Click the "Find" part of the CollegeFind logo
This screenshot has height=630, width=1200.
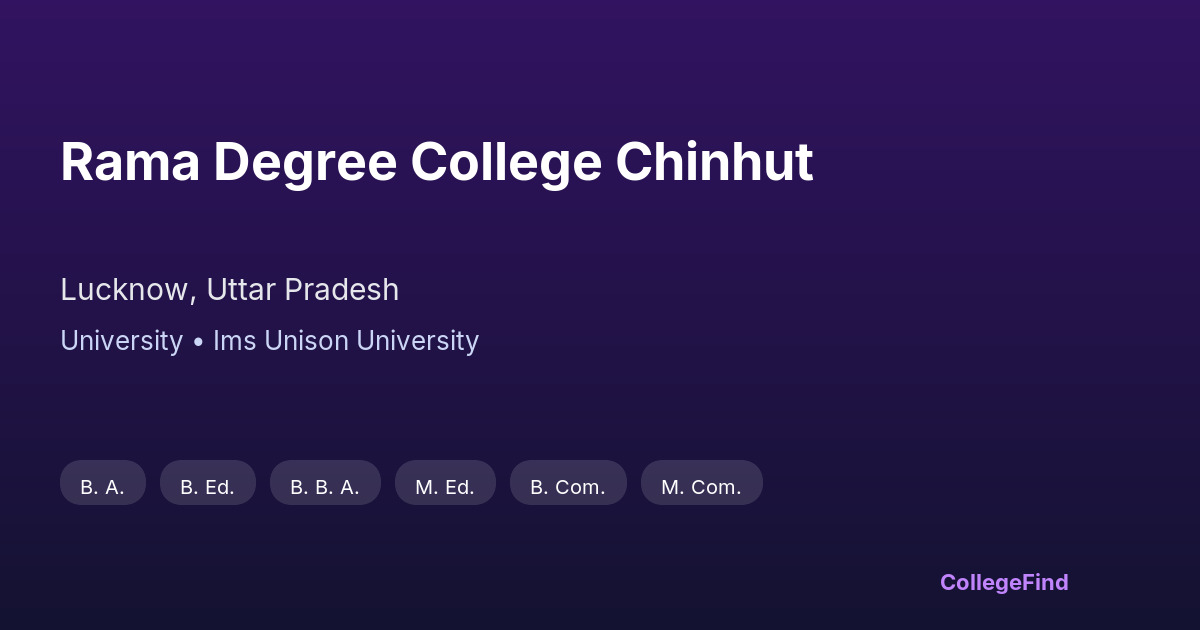(x=1046, y=582)
